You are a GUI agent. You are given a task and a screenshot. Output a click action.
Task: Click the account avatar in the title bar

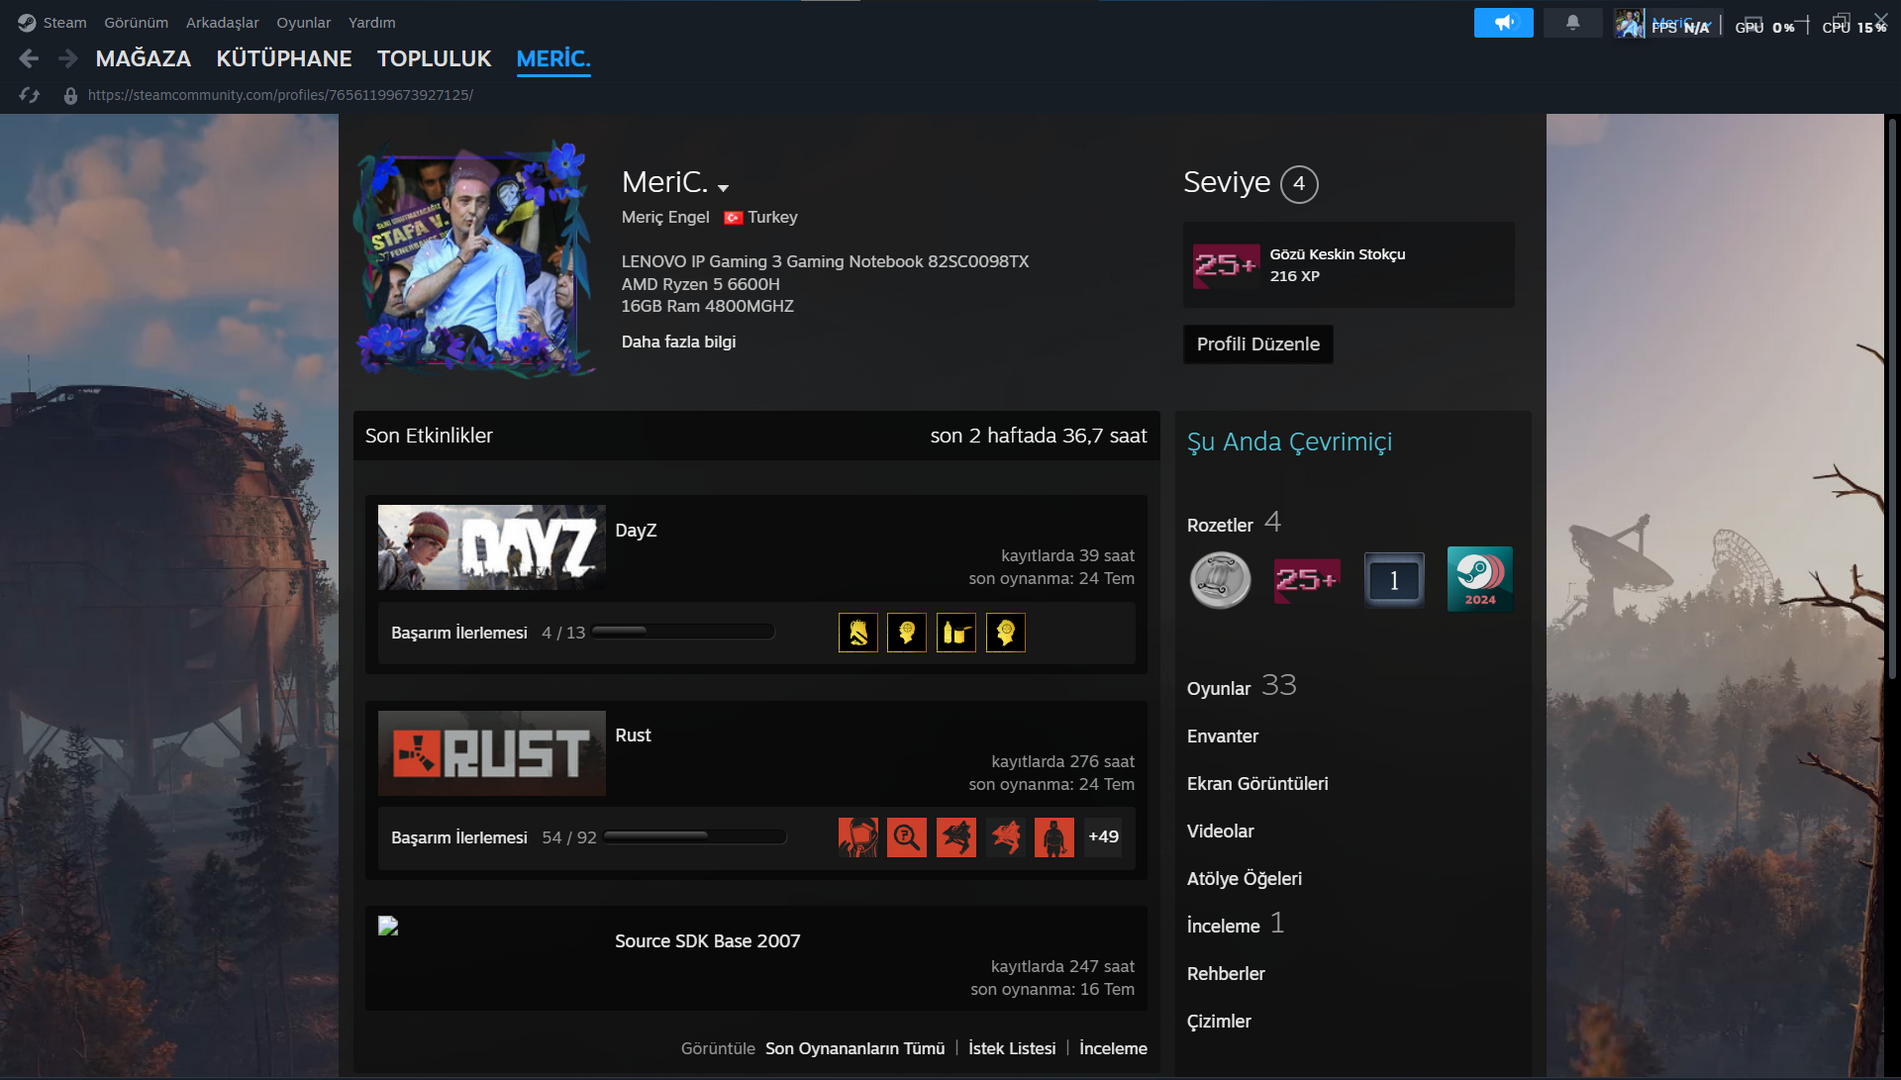coord(1629,23)
